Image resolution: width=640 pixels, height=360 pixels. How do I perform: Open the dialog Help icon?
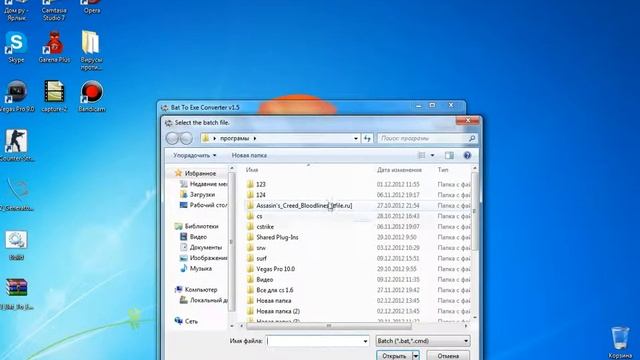[x=467, y=155]
